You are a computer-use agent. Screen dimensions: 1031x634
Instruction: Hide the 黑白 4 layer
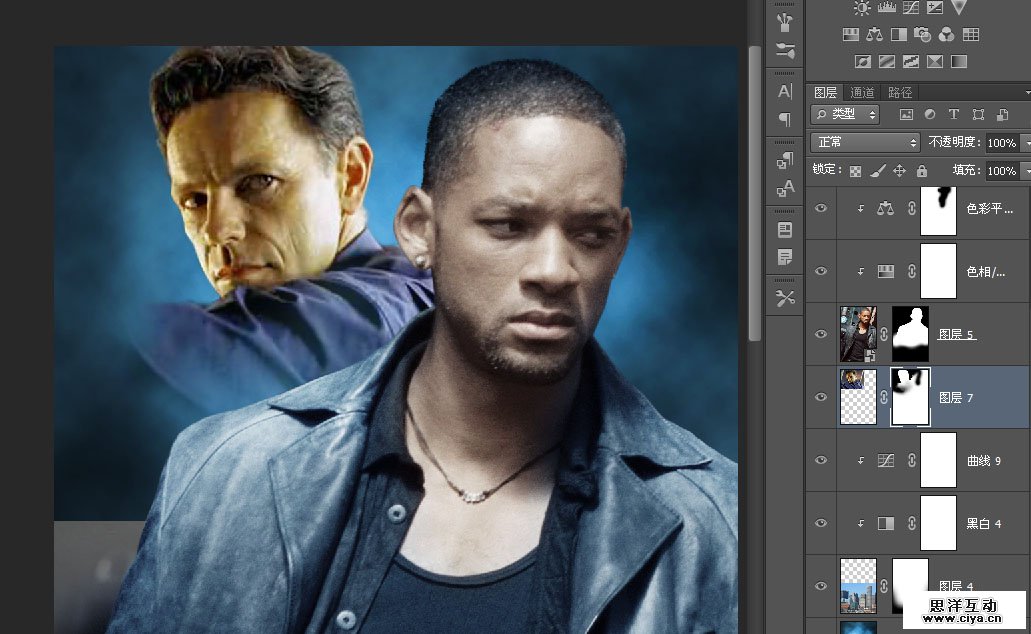click(x=821, y=524)
